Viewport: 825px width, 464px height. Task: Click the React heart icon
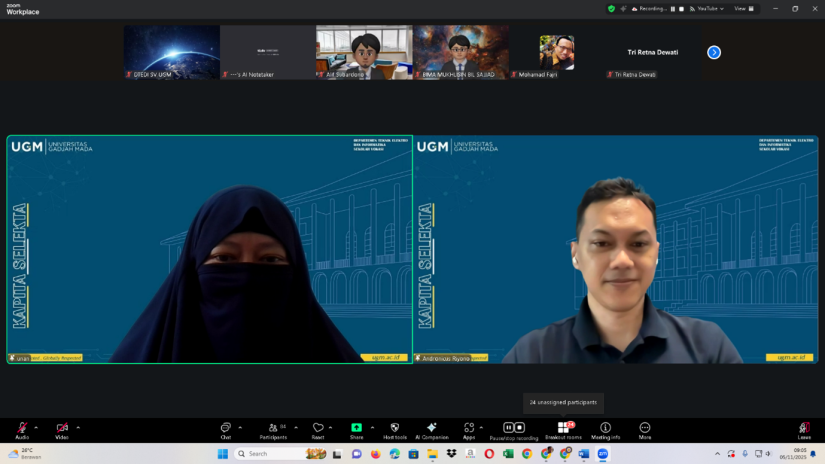(318, 428)
